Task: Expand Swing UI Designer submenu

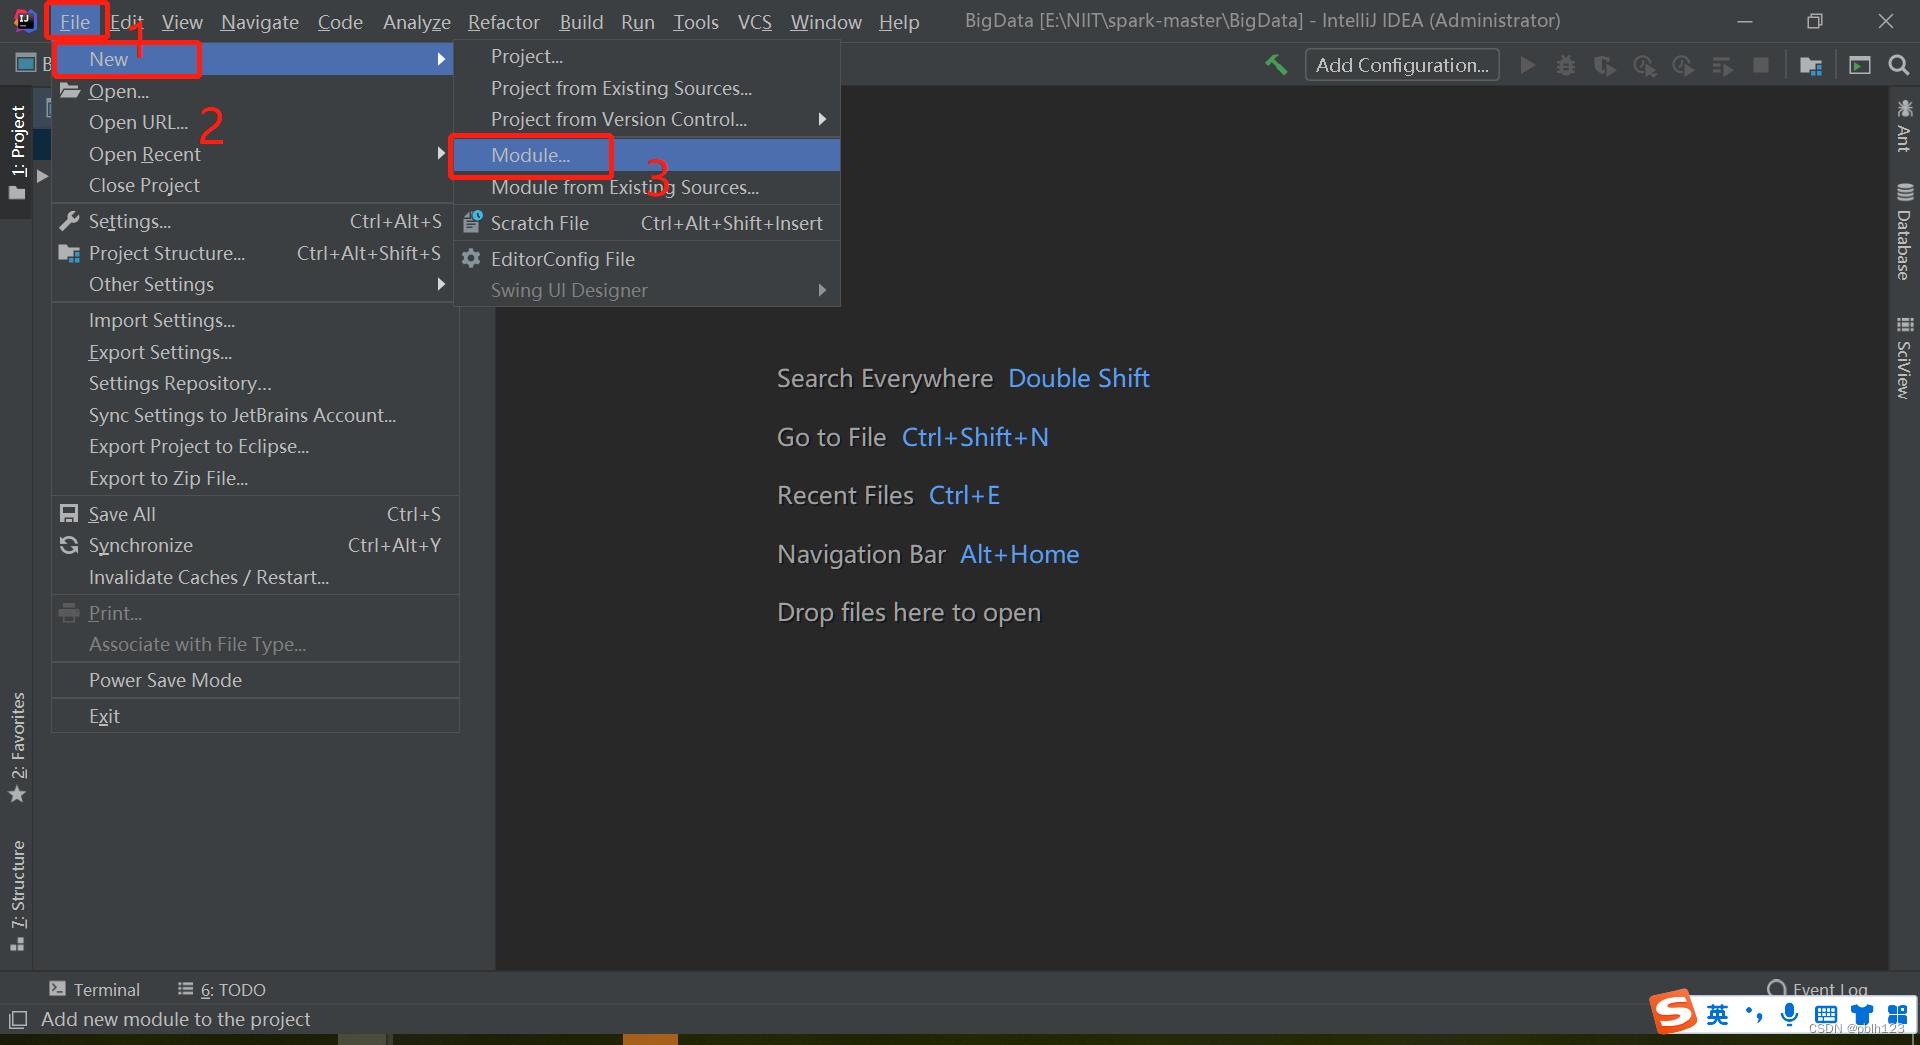Action: (822, 290)
